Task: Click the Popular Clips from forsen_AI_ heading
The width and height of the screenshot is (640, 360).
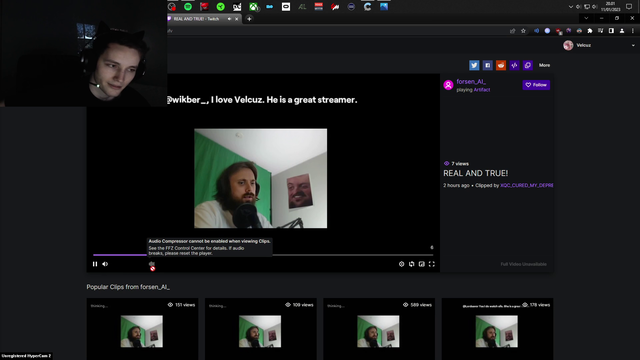Action: [x=128, y=287]
